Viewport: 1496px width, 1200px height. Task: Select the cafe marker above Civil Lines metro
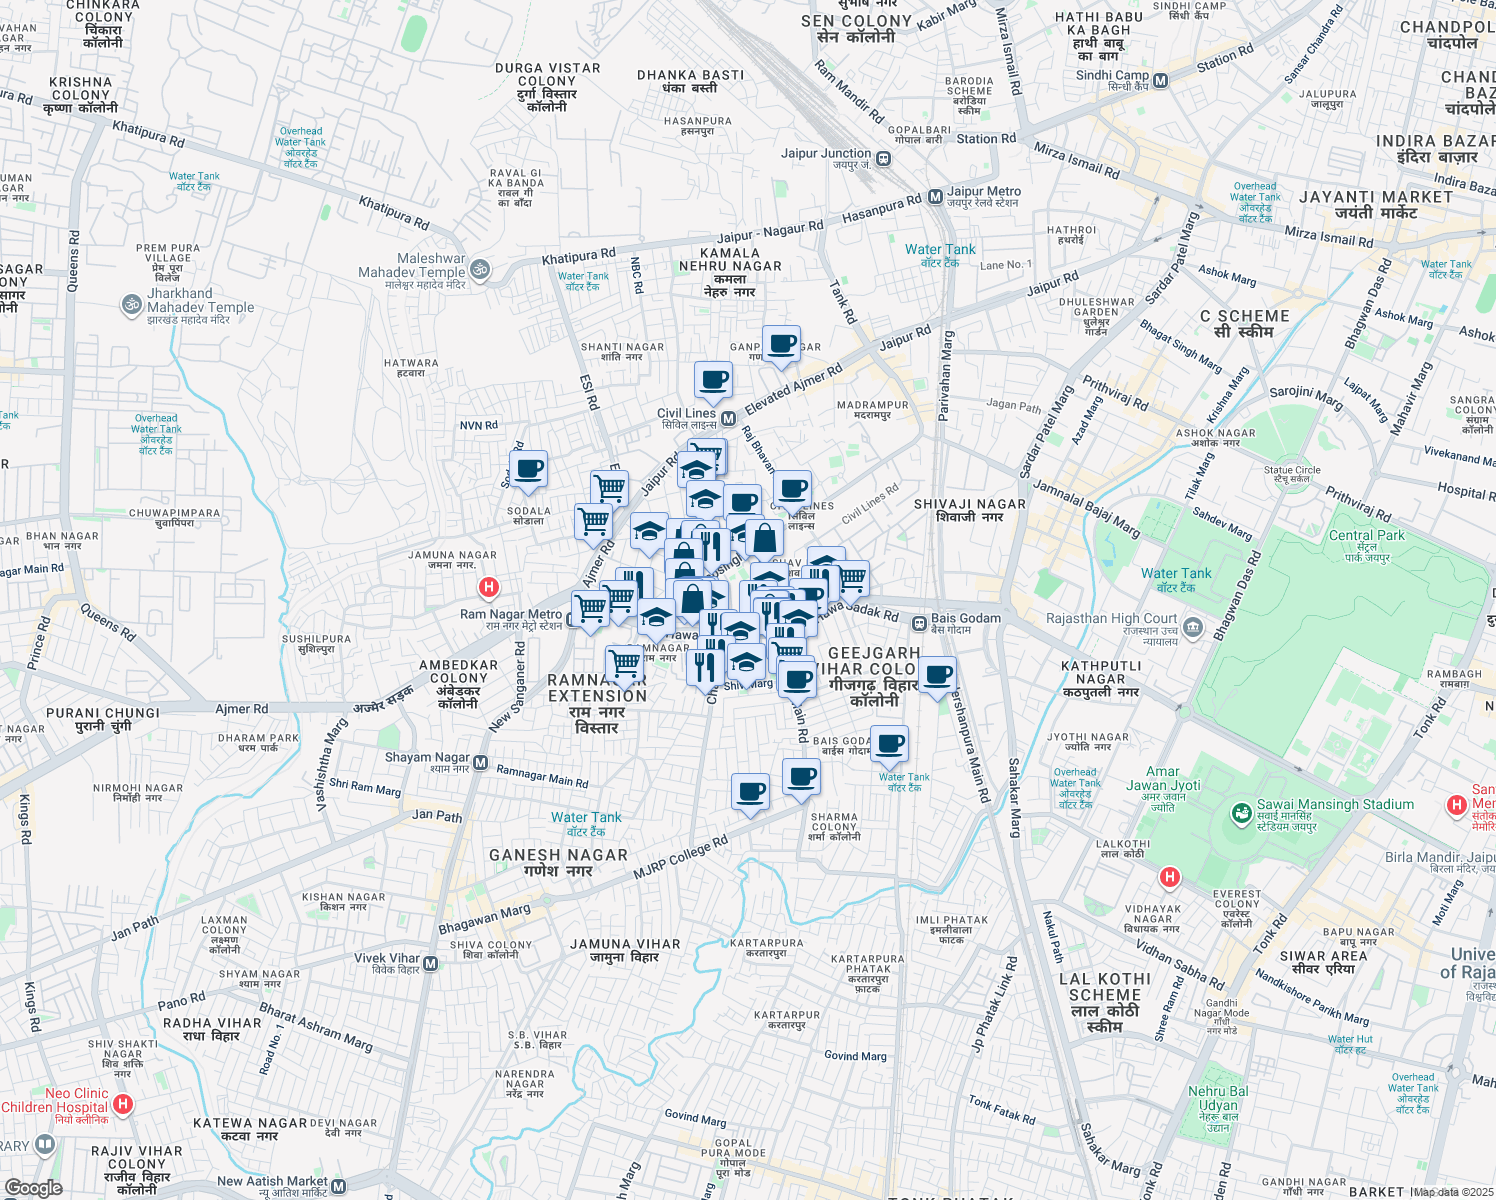[713, 381]
